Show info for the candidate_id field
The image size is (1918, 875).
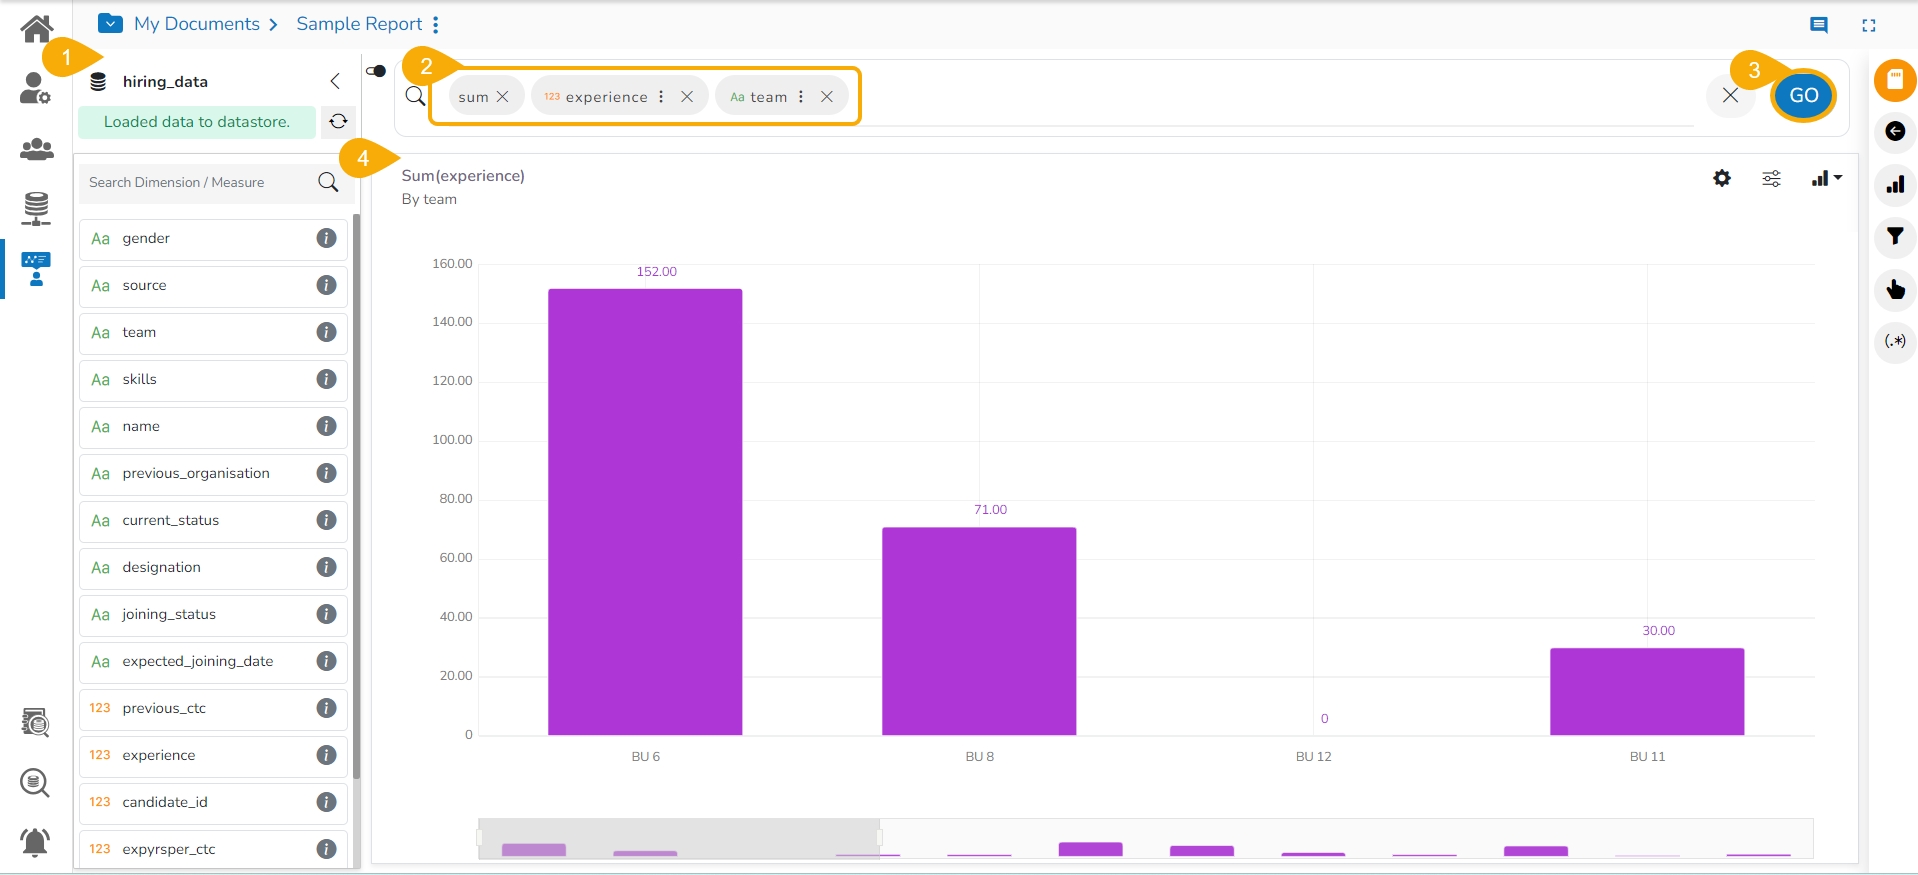point(326,802)
